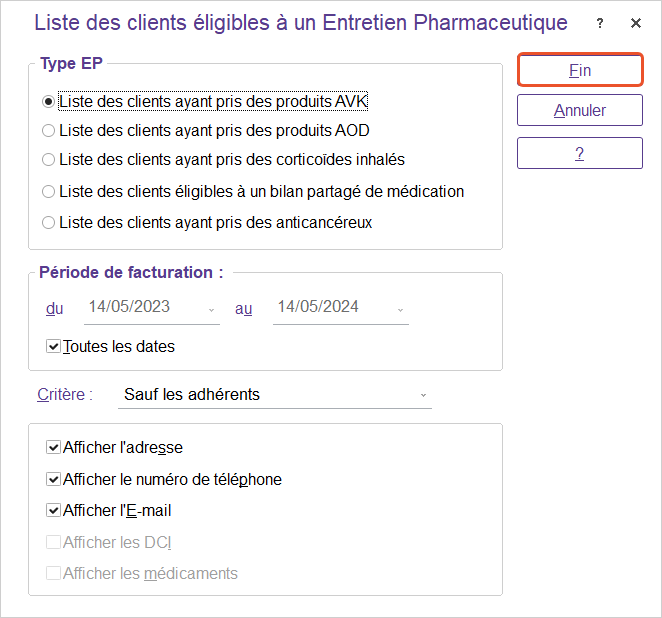
Task: Disable Afficher le numéro de téléphone
Action: pyautogui.click(x=53, y=479)
